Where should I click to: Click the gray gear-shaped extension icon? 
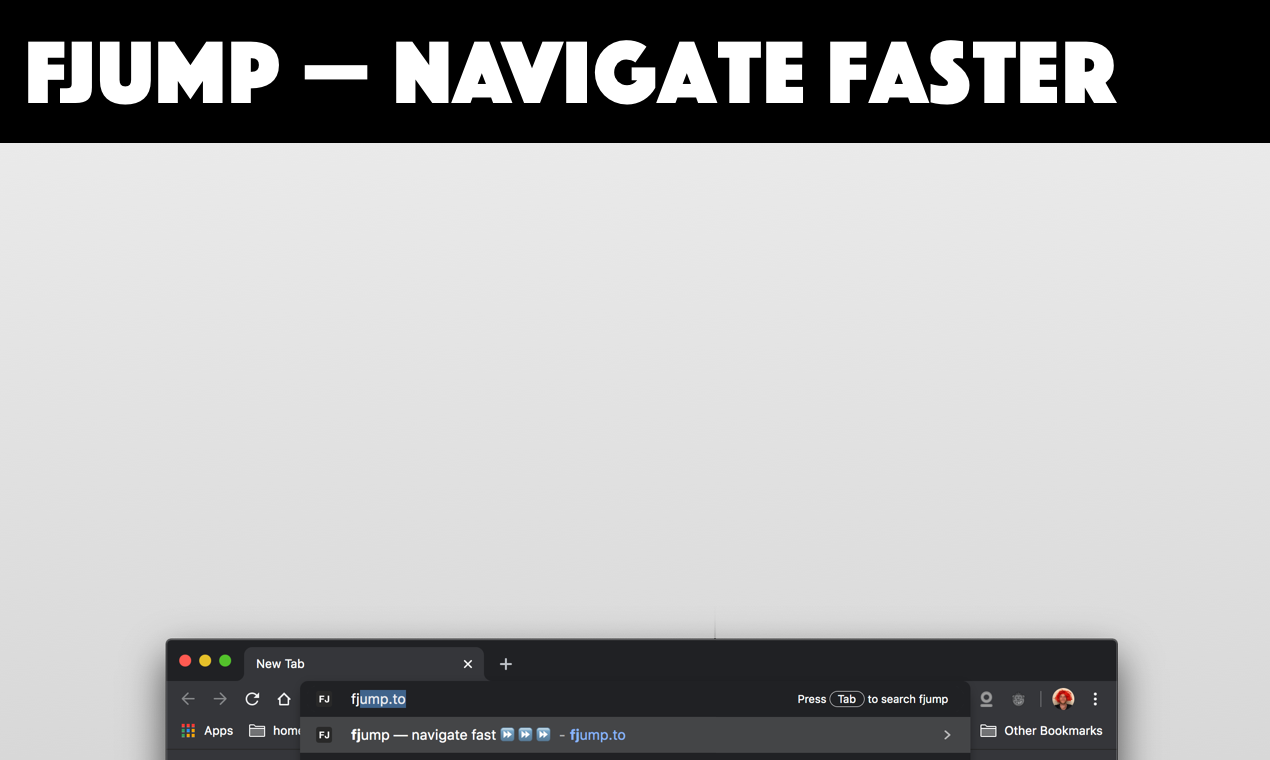coord(1018,699)
